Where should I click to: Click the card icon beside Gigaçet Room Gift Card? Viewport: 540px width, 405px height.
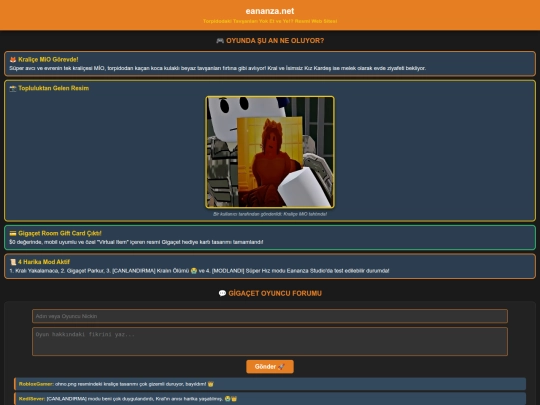[x=13, y=233]
